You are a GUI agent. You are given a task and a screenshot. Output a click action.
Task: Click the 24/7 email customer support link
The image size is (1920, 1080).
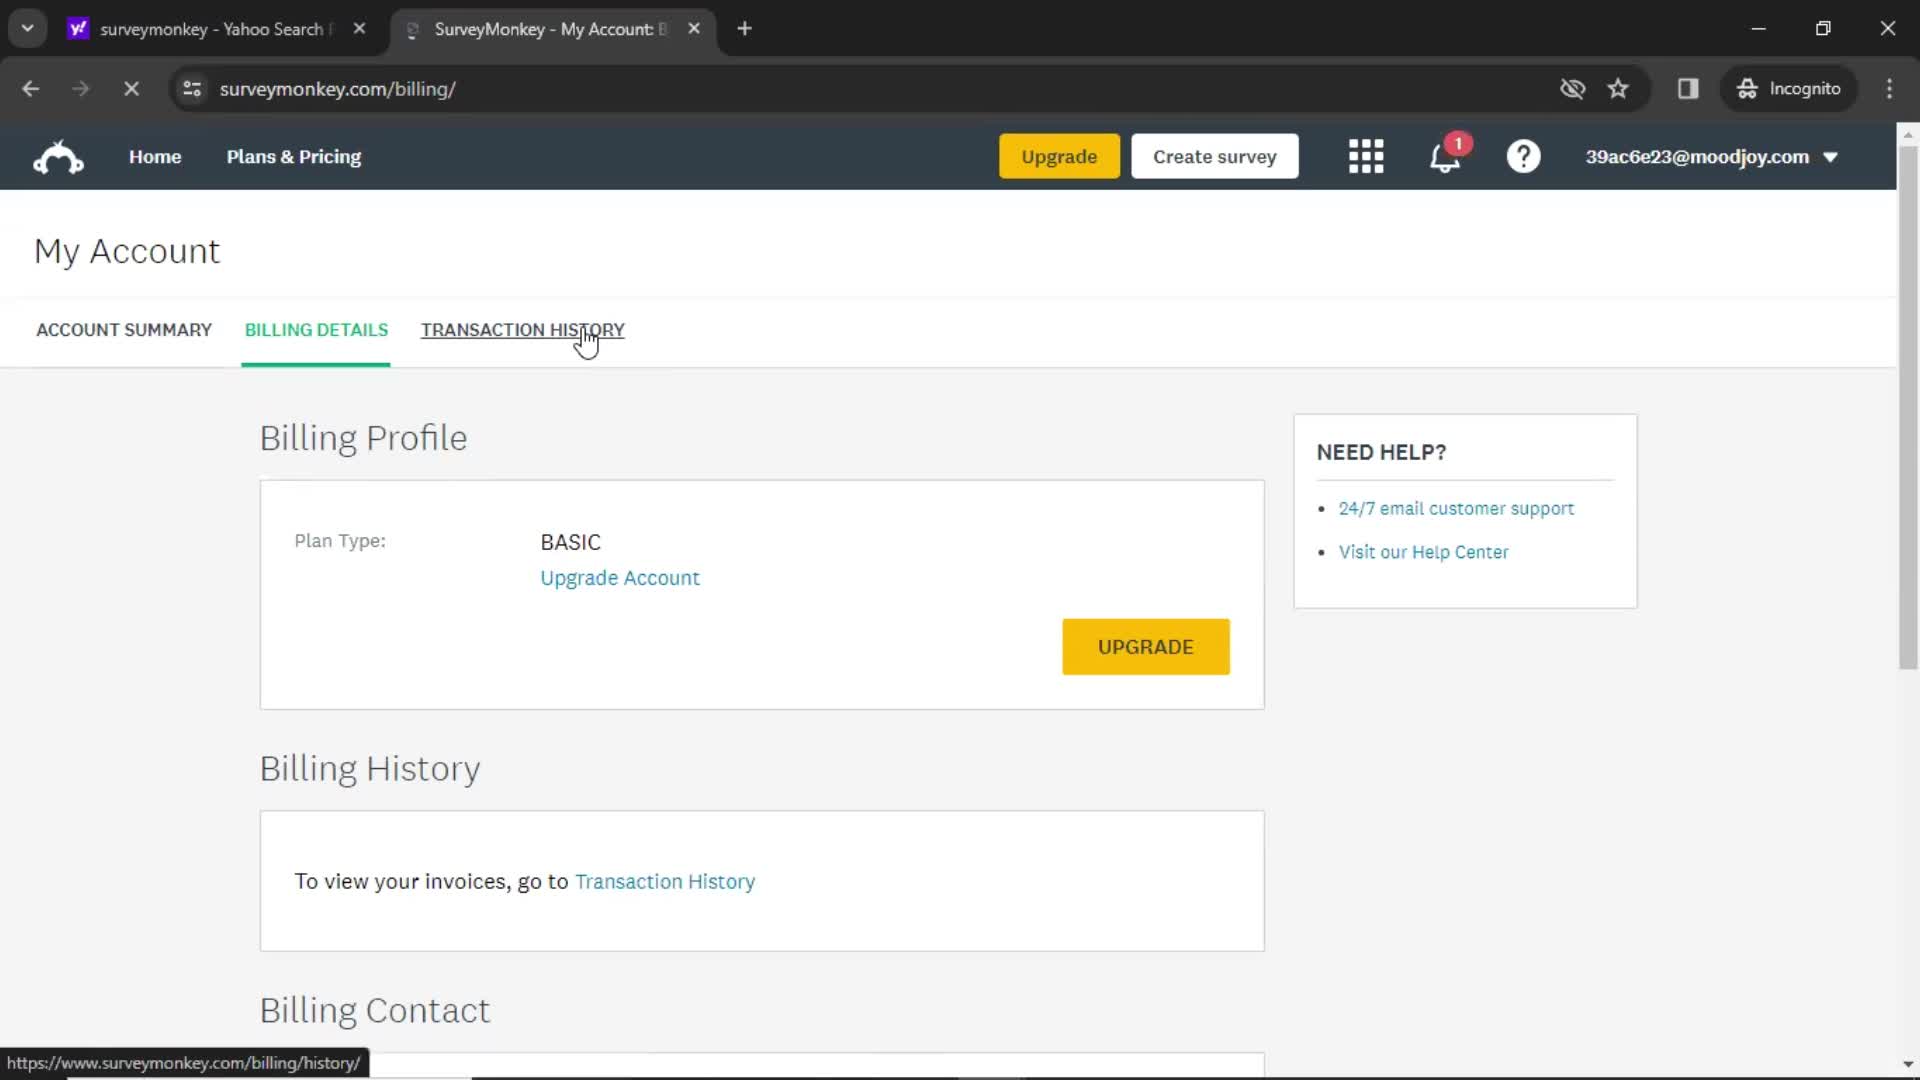tap(1457, 508)
